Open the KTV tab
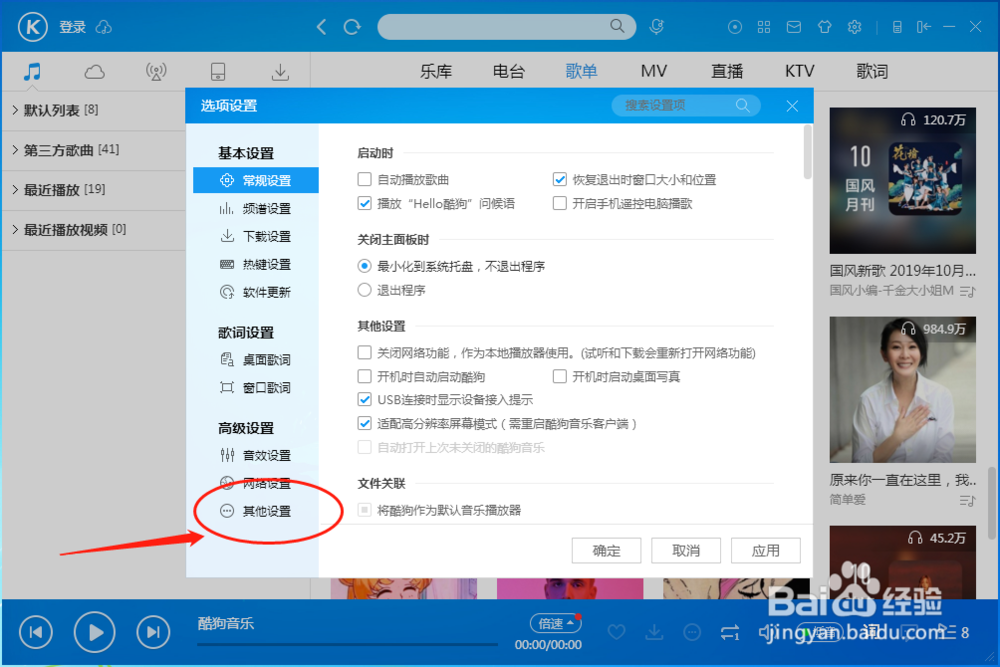The width and height of the screenshot is (1000, 667). 800,71
